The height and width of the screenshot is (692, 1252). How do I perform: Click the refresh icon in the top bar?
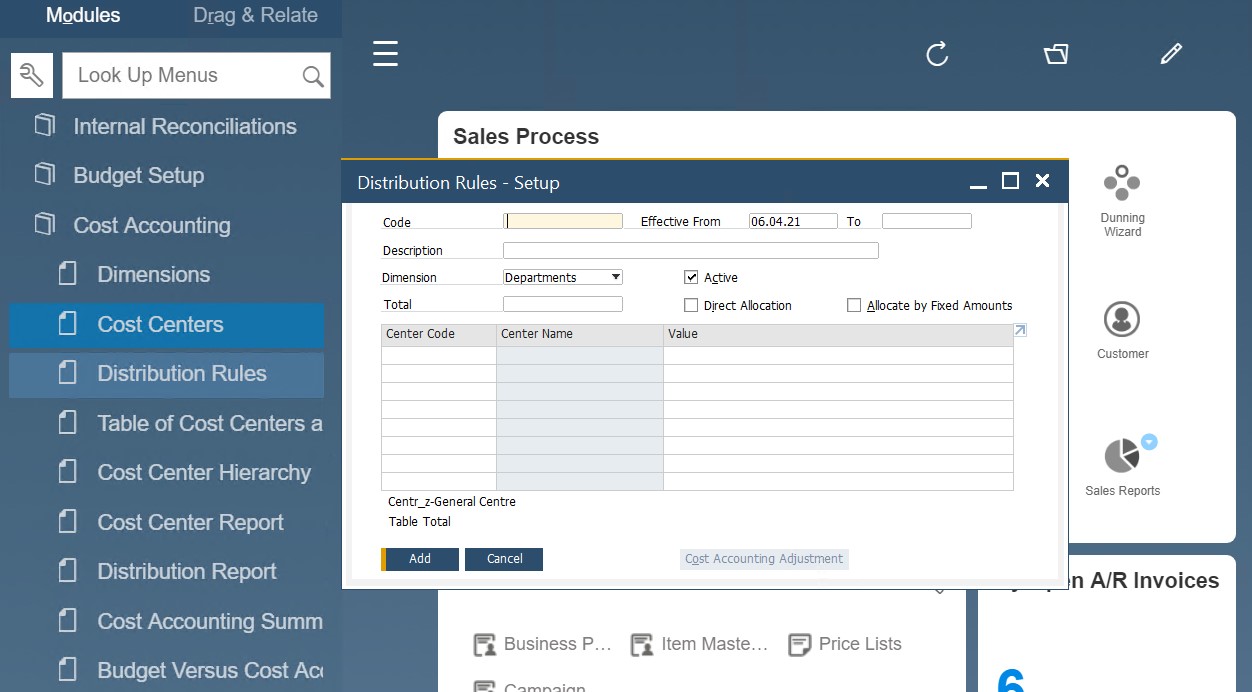click(937, 54)
